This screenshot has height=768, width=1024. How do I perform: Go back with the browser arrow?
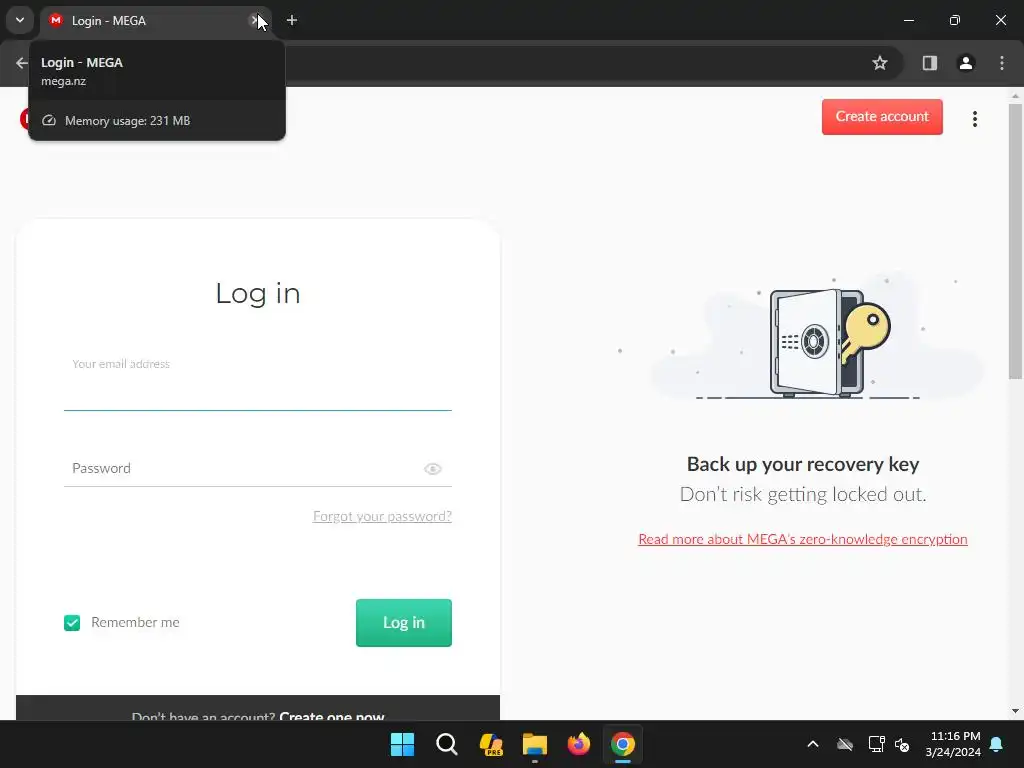22,63
